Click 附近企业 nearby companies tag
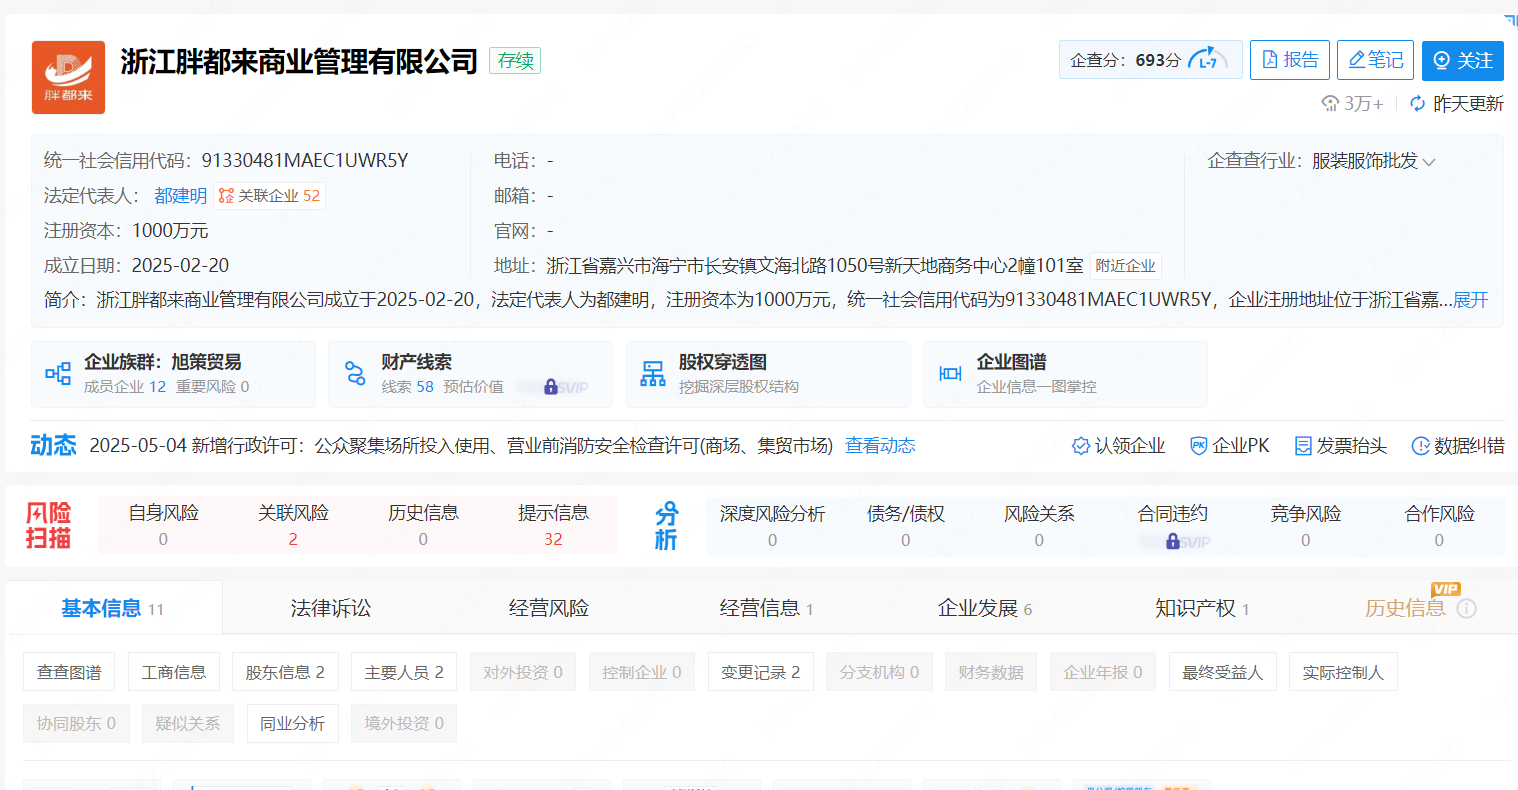The width and height of the screenshot is (1518, 790). [1125, 266]
